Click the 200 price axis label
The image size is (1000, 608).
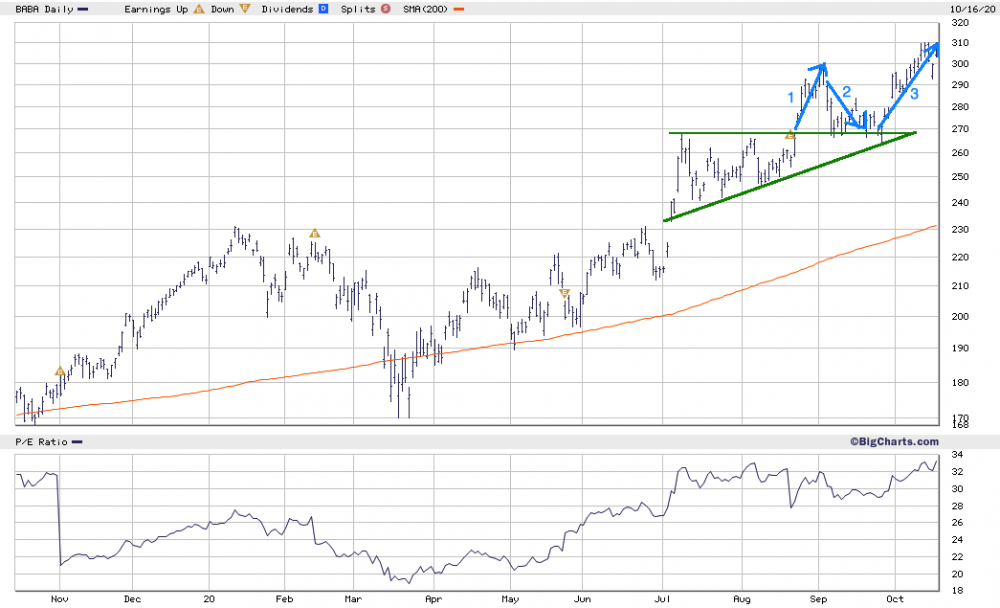pos(960,316)
